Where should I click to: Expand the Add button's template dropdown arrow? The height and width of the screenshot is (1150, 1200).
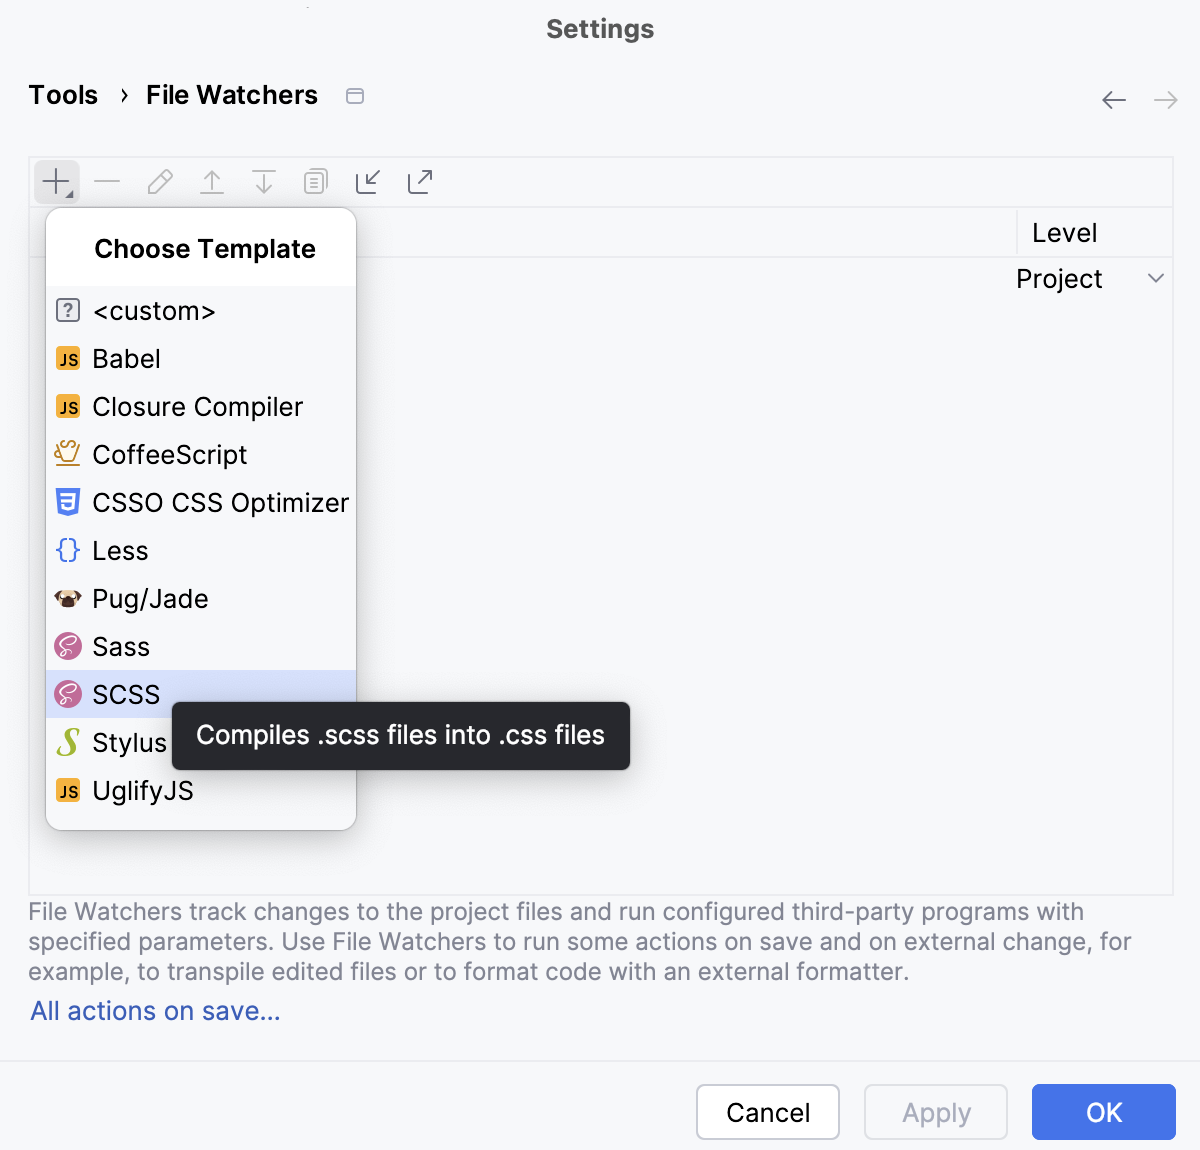[x=67, y=193]
